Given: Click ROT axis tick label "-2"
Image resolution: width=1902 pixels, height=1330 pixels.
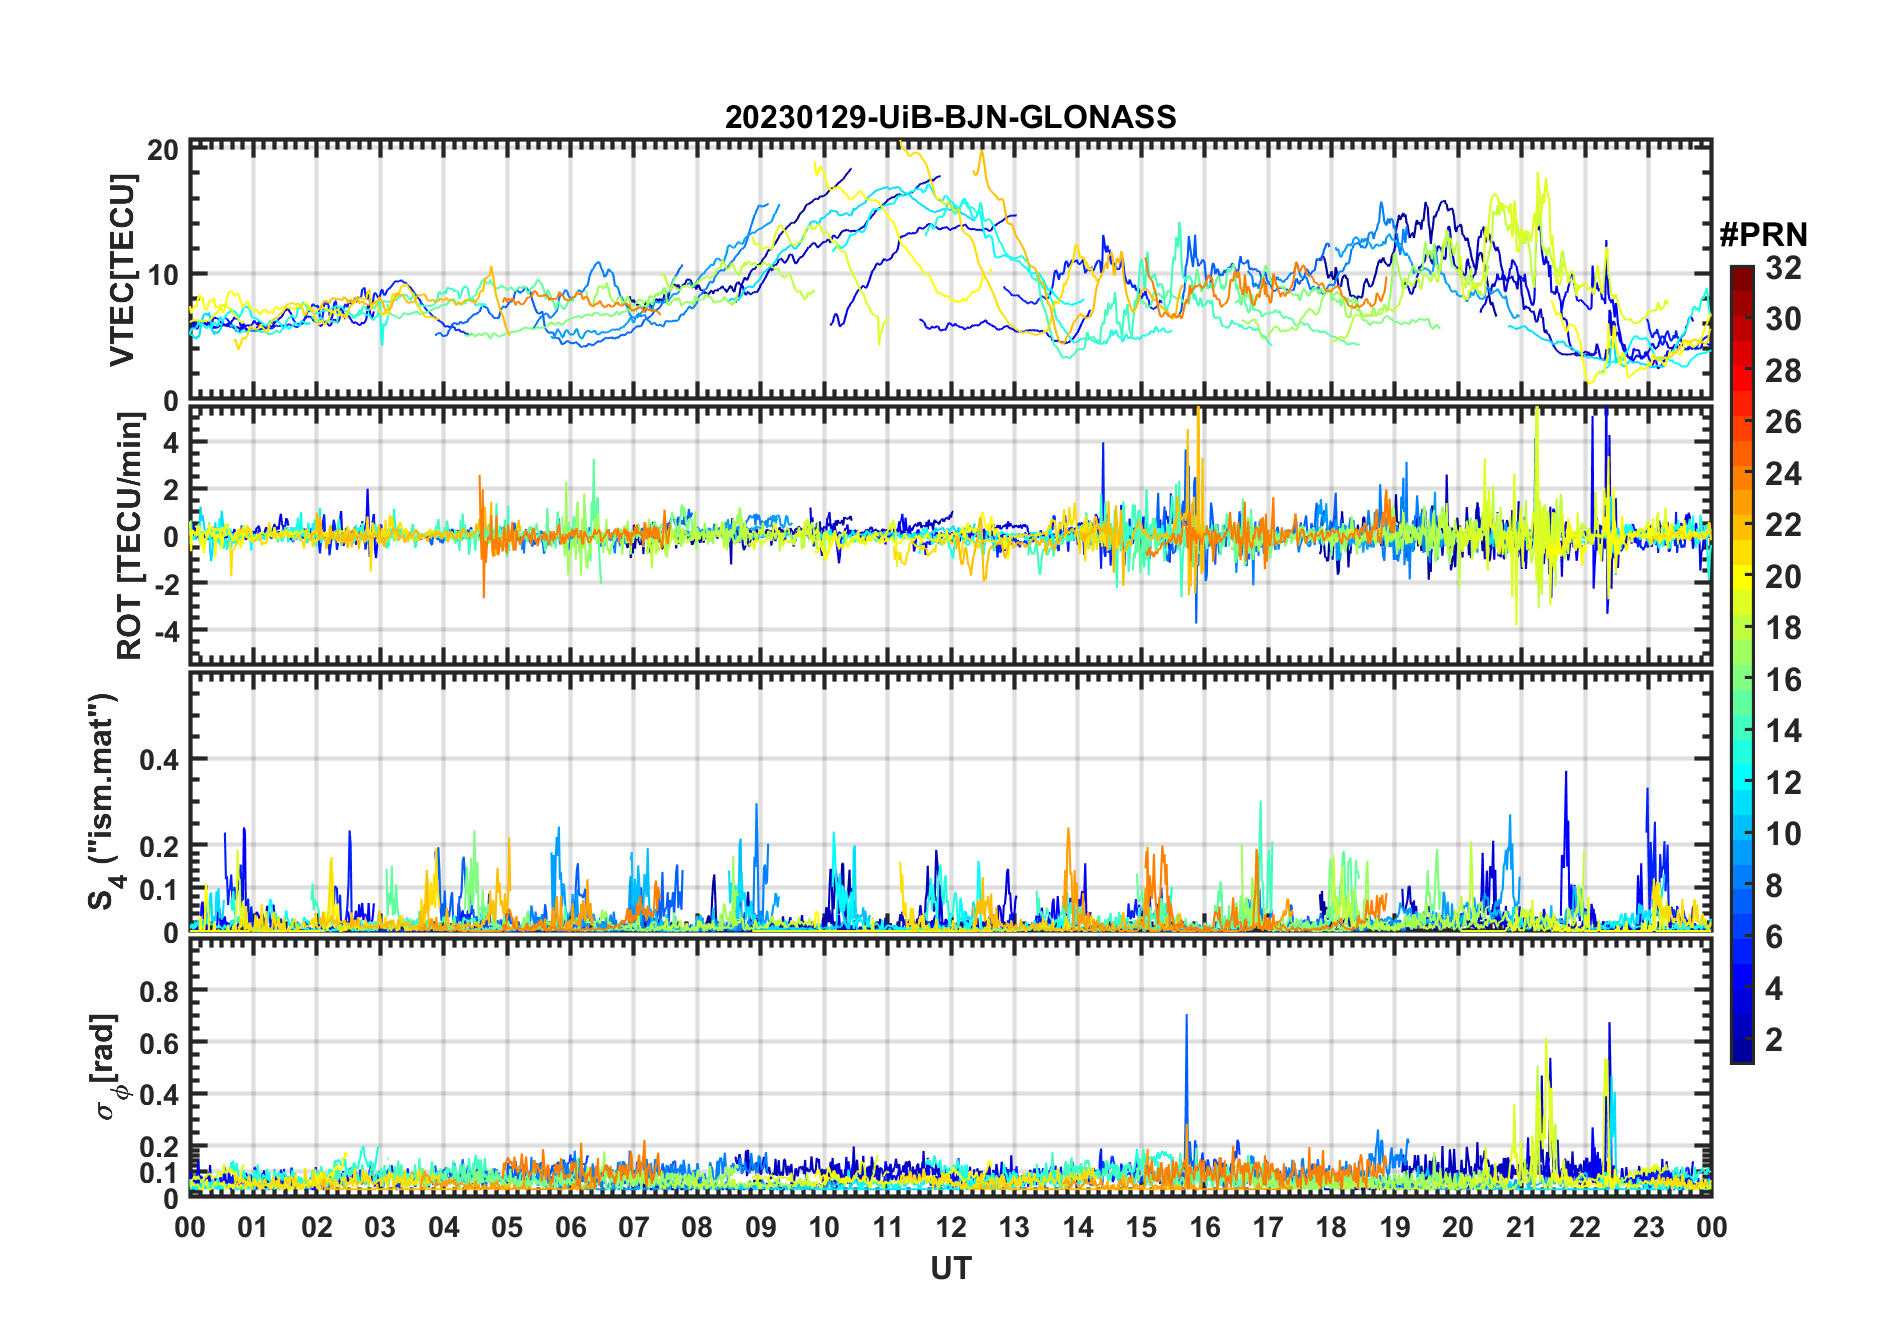Looking at the screenshot, I should 166,584.
